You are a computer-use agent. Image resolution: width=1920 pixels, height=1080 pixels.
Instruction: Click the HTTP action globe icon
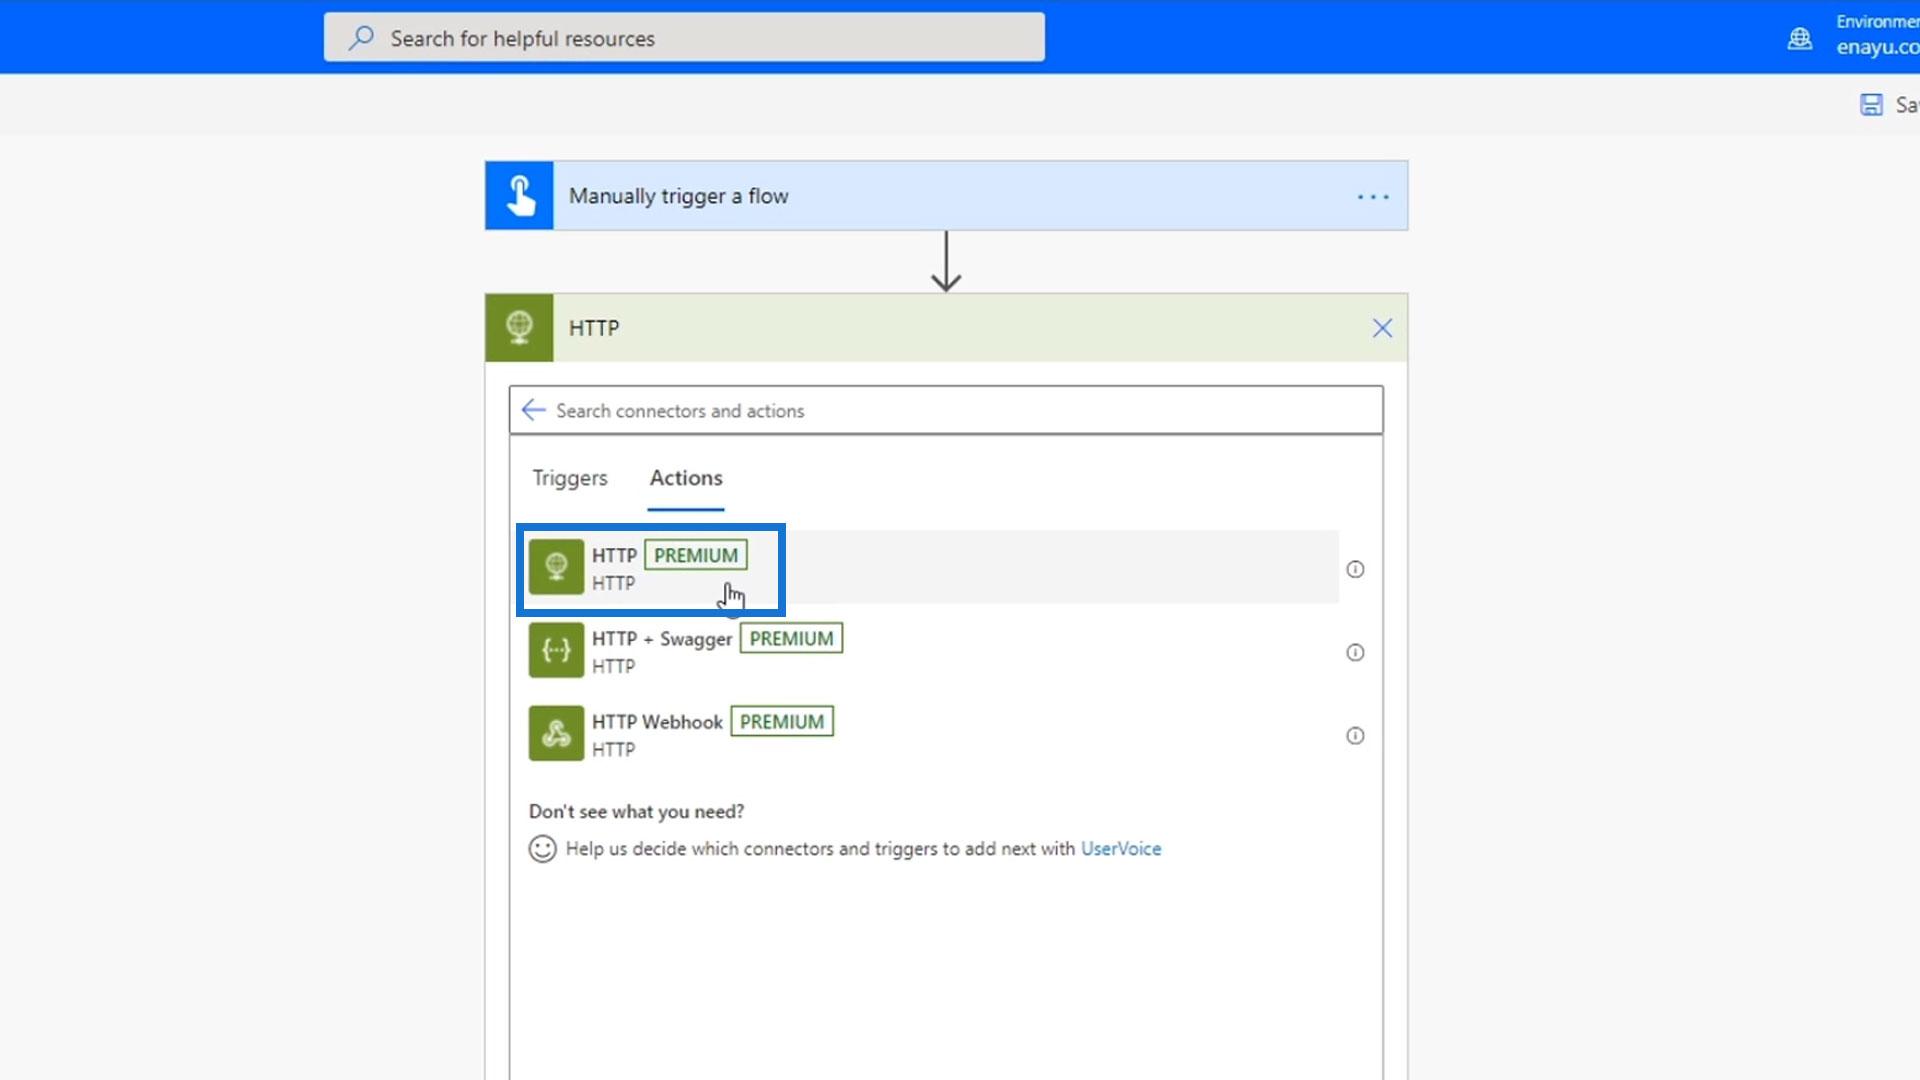pyautogui.click(x=556, y=567)
